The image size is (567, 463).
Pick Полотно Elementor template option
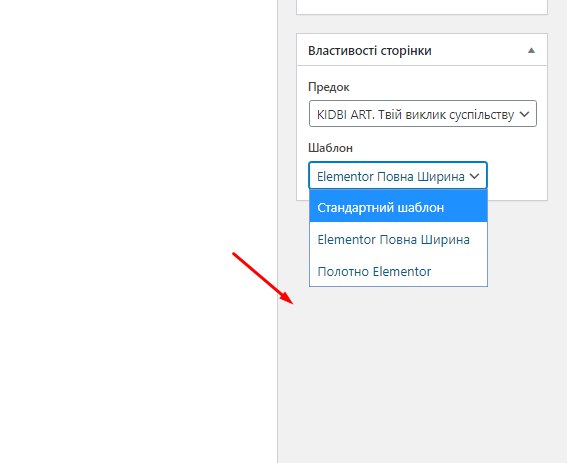(x=398, y=271)
